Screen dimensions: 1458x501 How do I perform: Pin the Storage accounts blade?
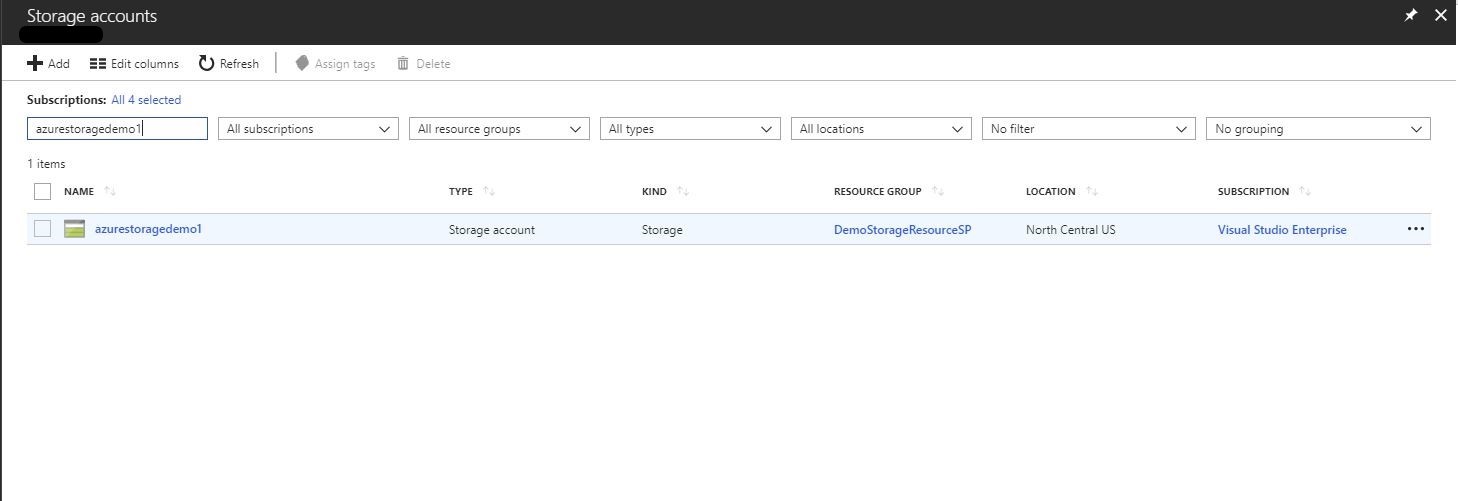pos(1411,16)
